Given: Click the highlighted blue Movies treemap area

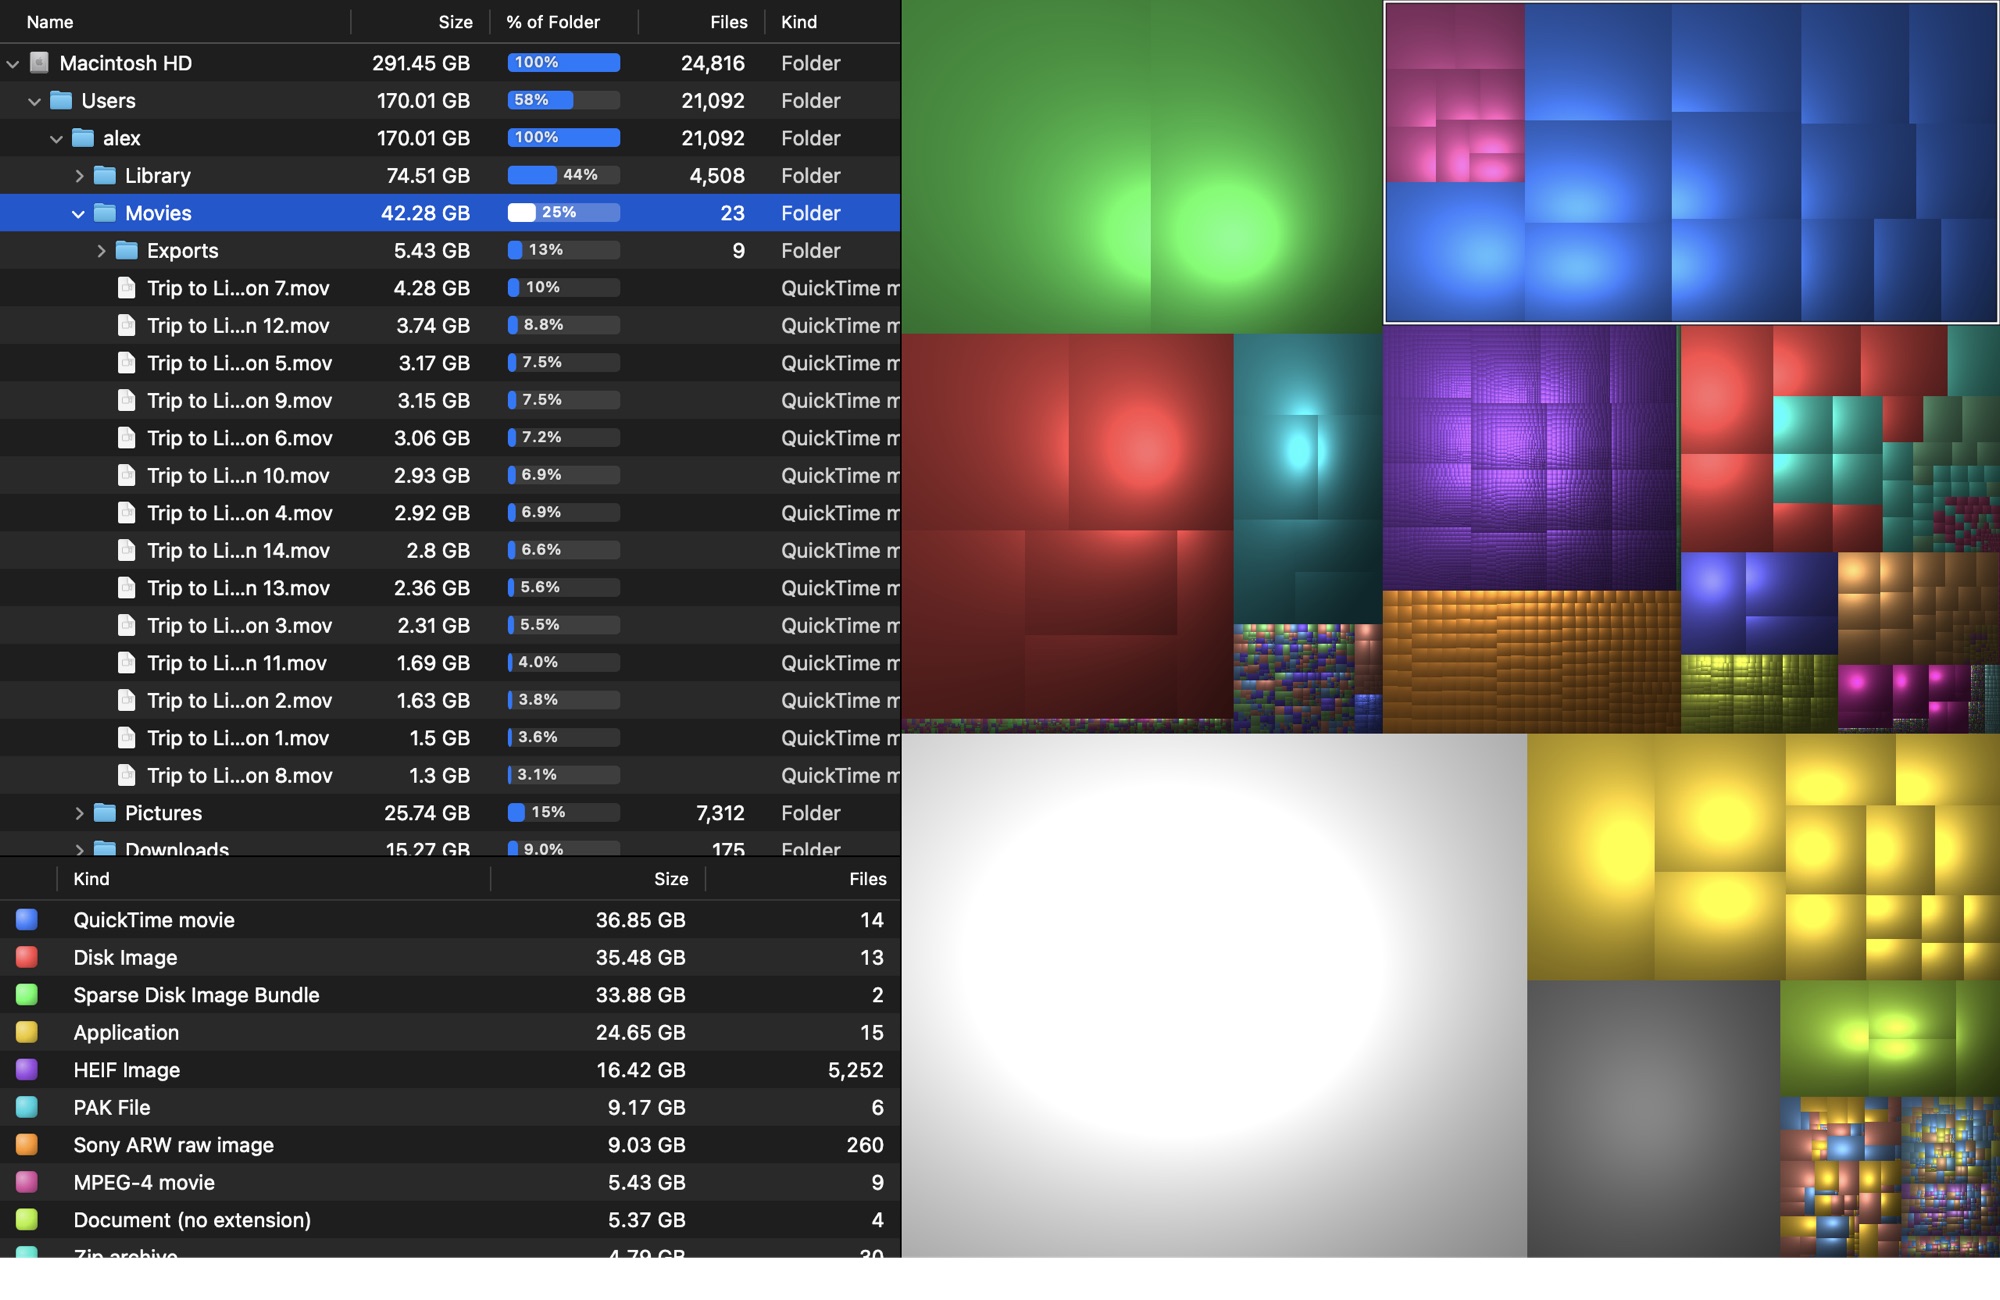Looking at the screenshot, I should (1691, 162).
